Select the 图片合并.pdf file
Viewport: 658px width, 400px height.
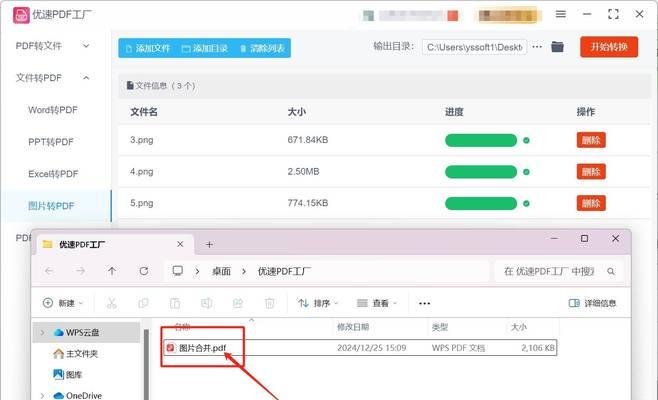coord(360,348)
